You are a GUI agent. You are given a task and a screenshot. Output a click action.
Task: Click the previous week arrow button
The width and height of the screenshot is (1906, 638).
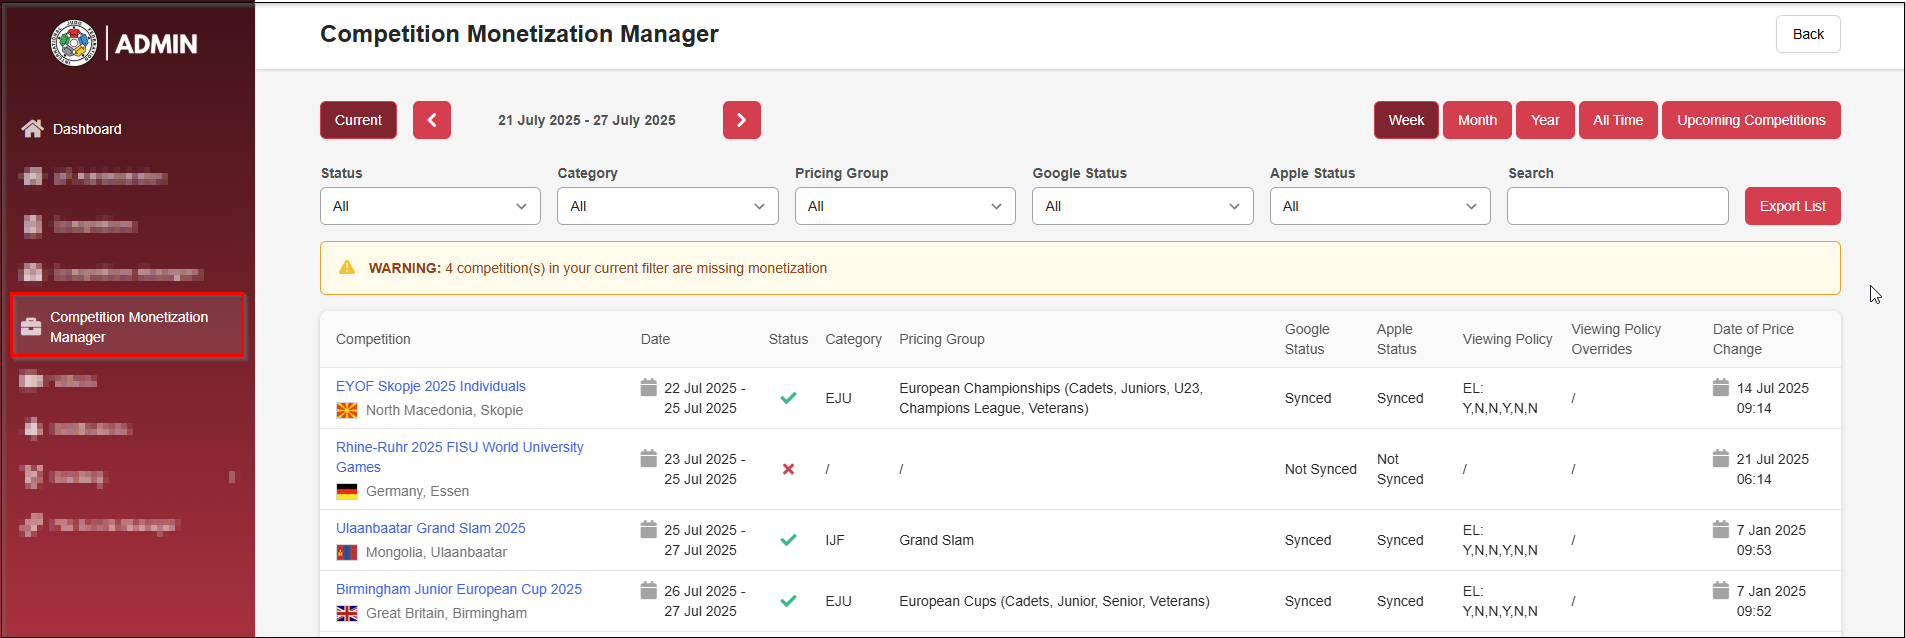pos(432,120)
